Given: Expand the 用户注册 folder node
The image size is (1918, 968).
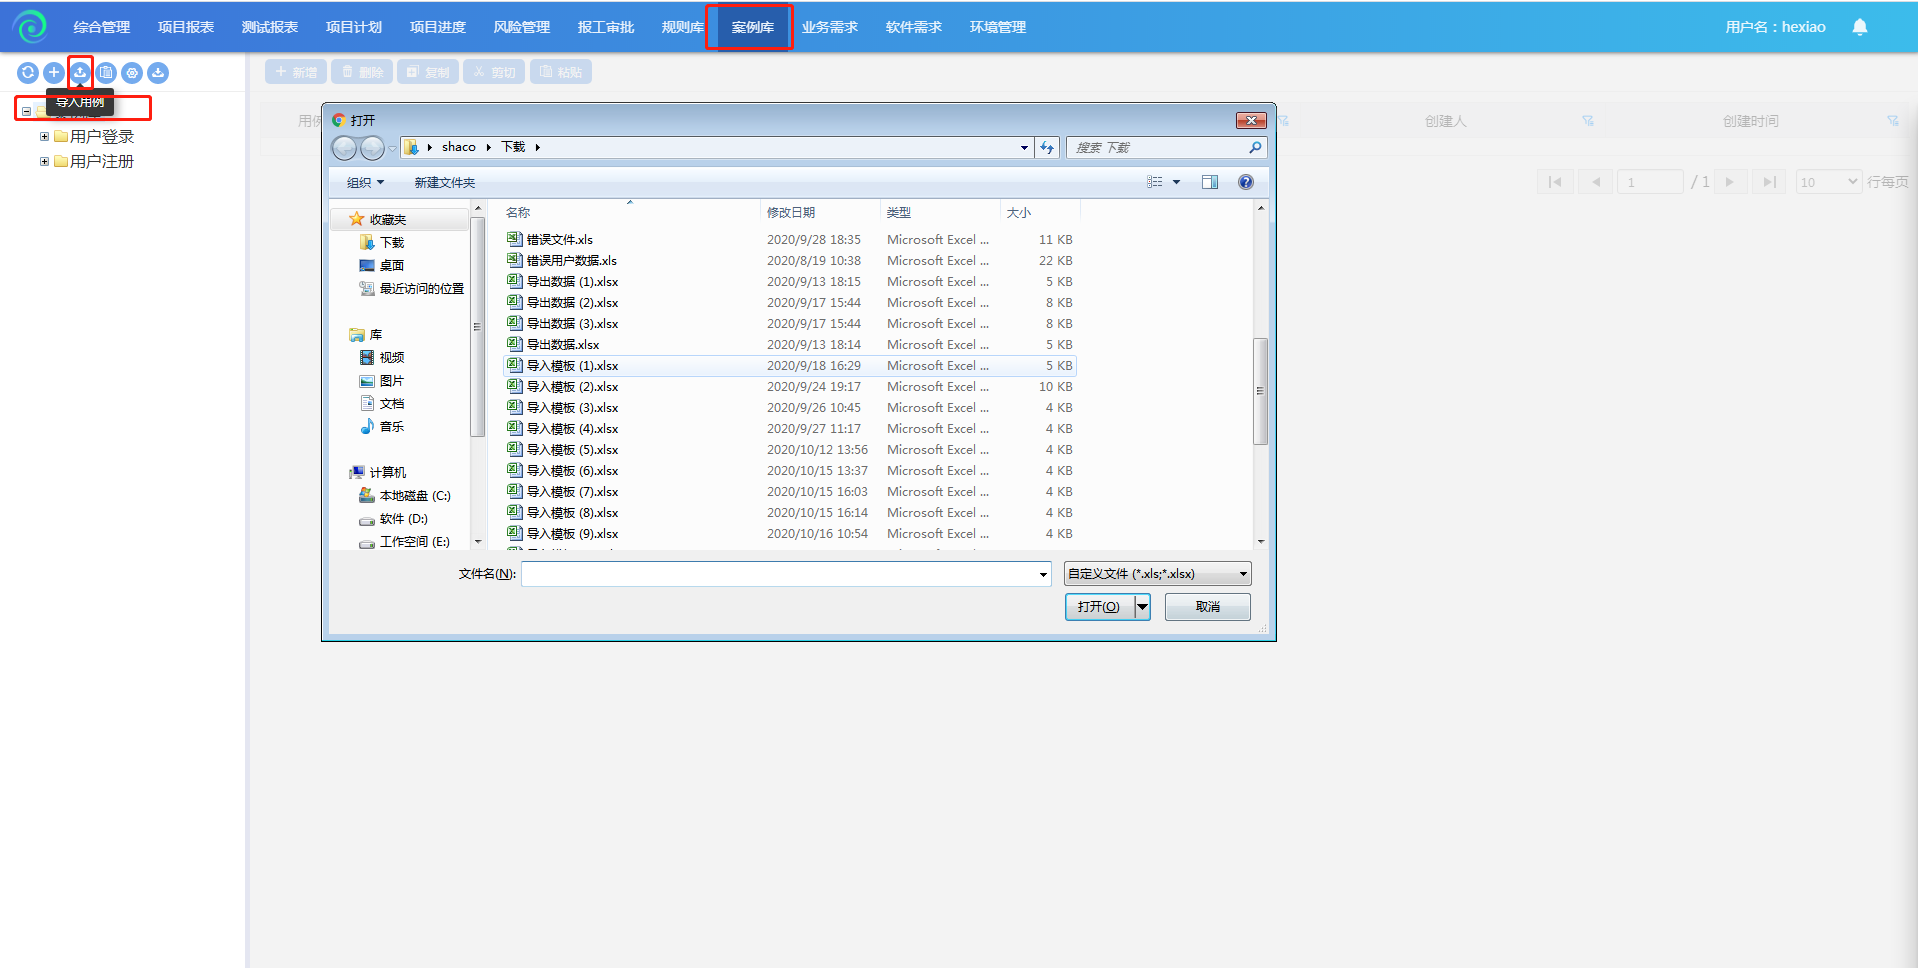Looking at the screenshot, I should [44, 161].
